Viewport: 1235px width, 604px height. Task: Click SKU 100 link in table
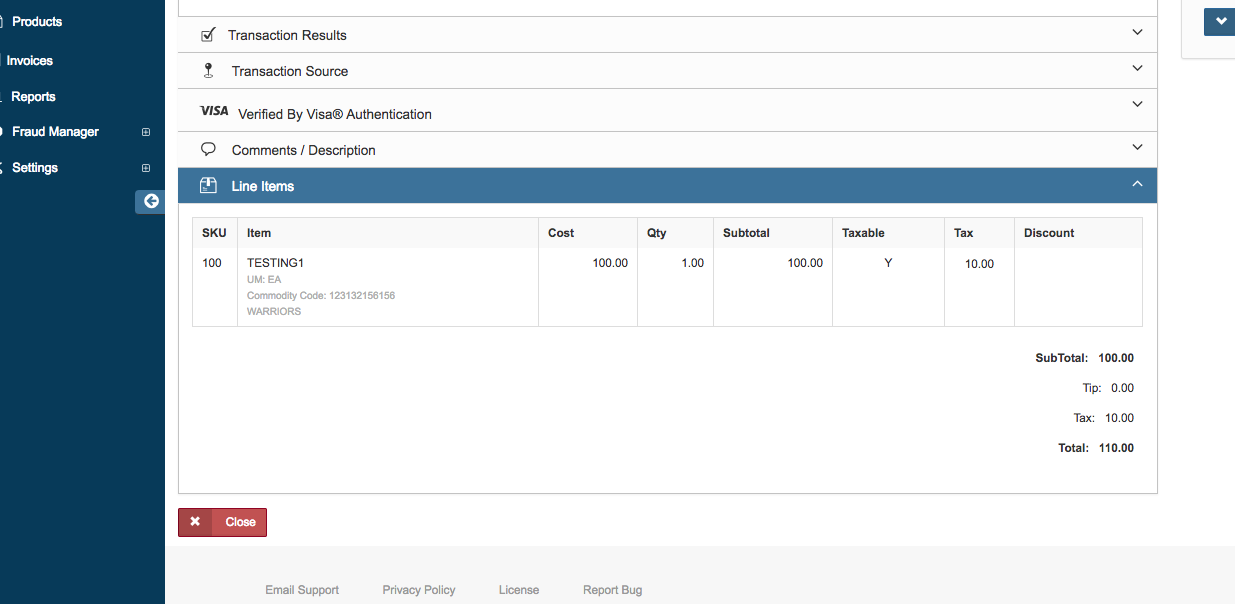pos(212,263)
